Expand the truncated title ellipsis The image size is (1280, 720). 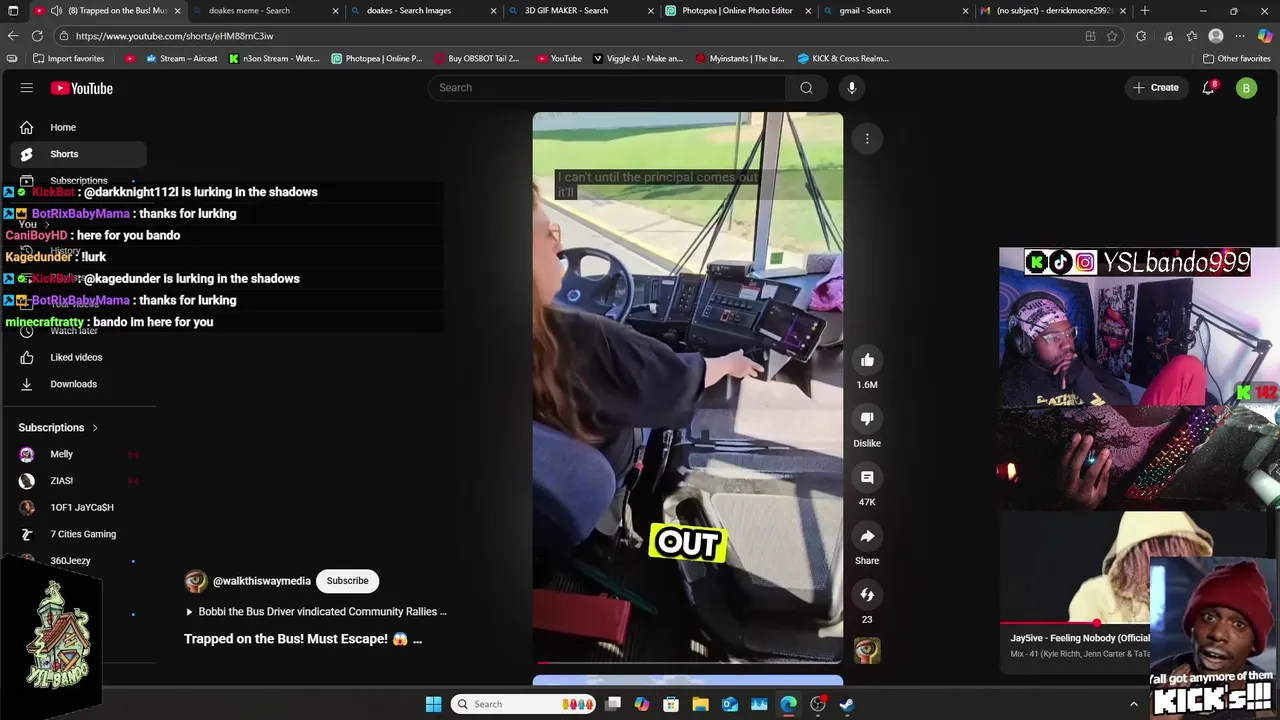[x=417, y=639]
